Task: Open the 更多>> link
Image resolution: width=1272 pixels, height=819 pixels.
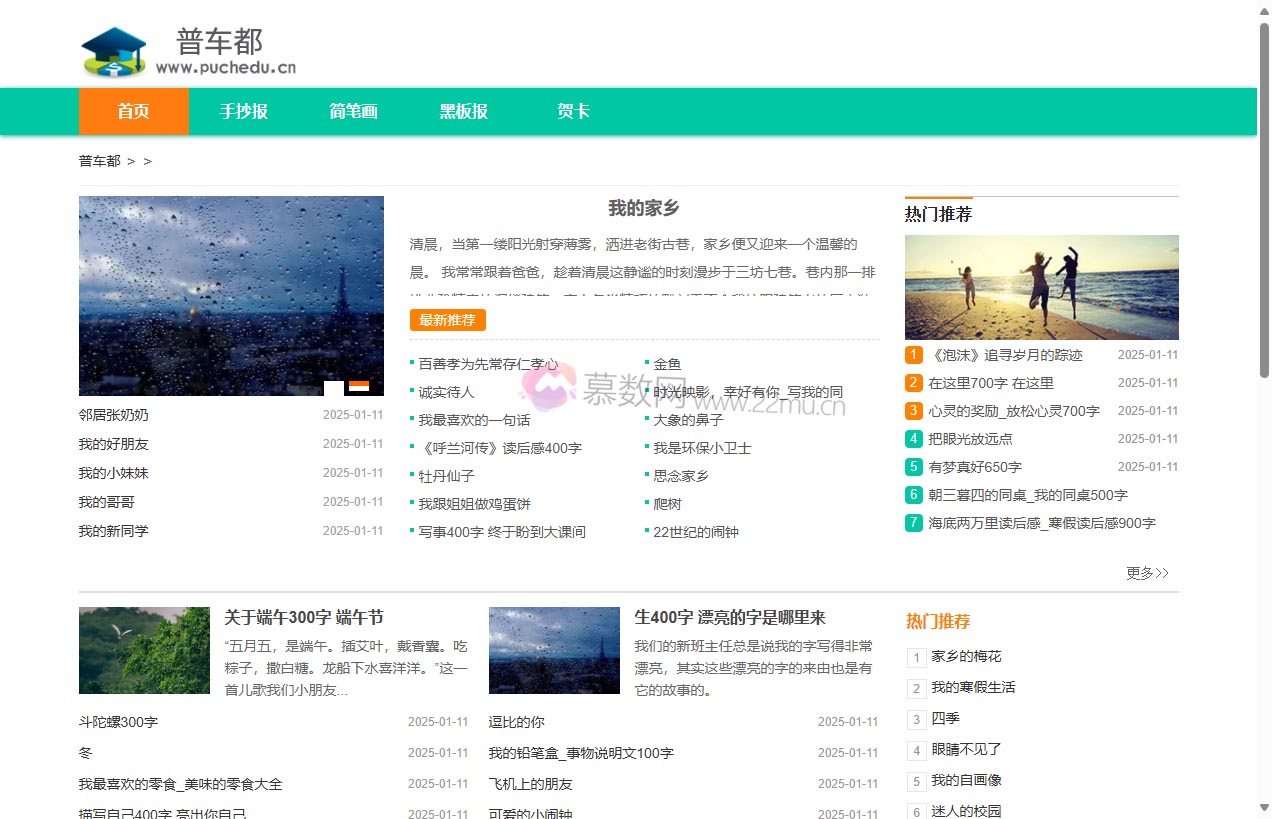Action: [1146, 573]
